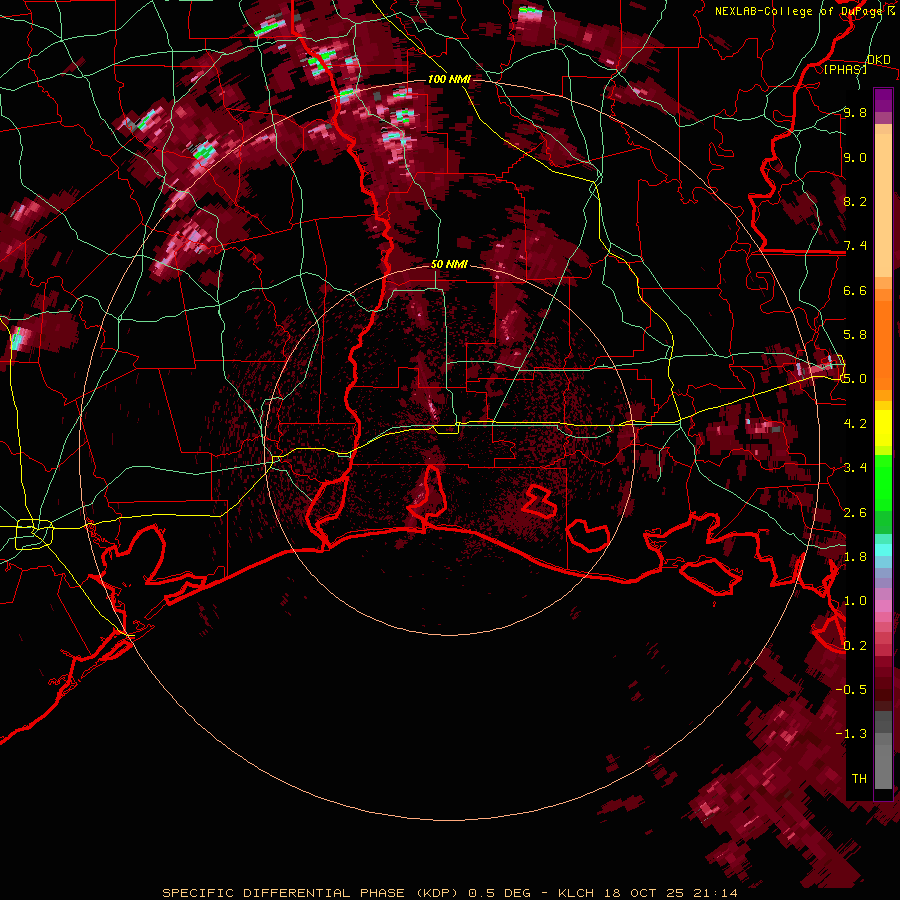900x900 pixels.
Task: Click the -0.5 value on the legend
Action: [851, 689]
